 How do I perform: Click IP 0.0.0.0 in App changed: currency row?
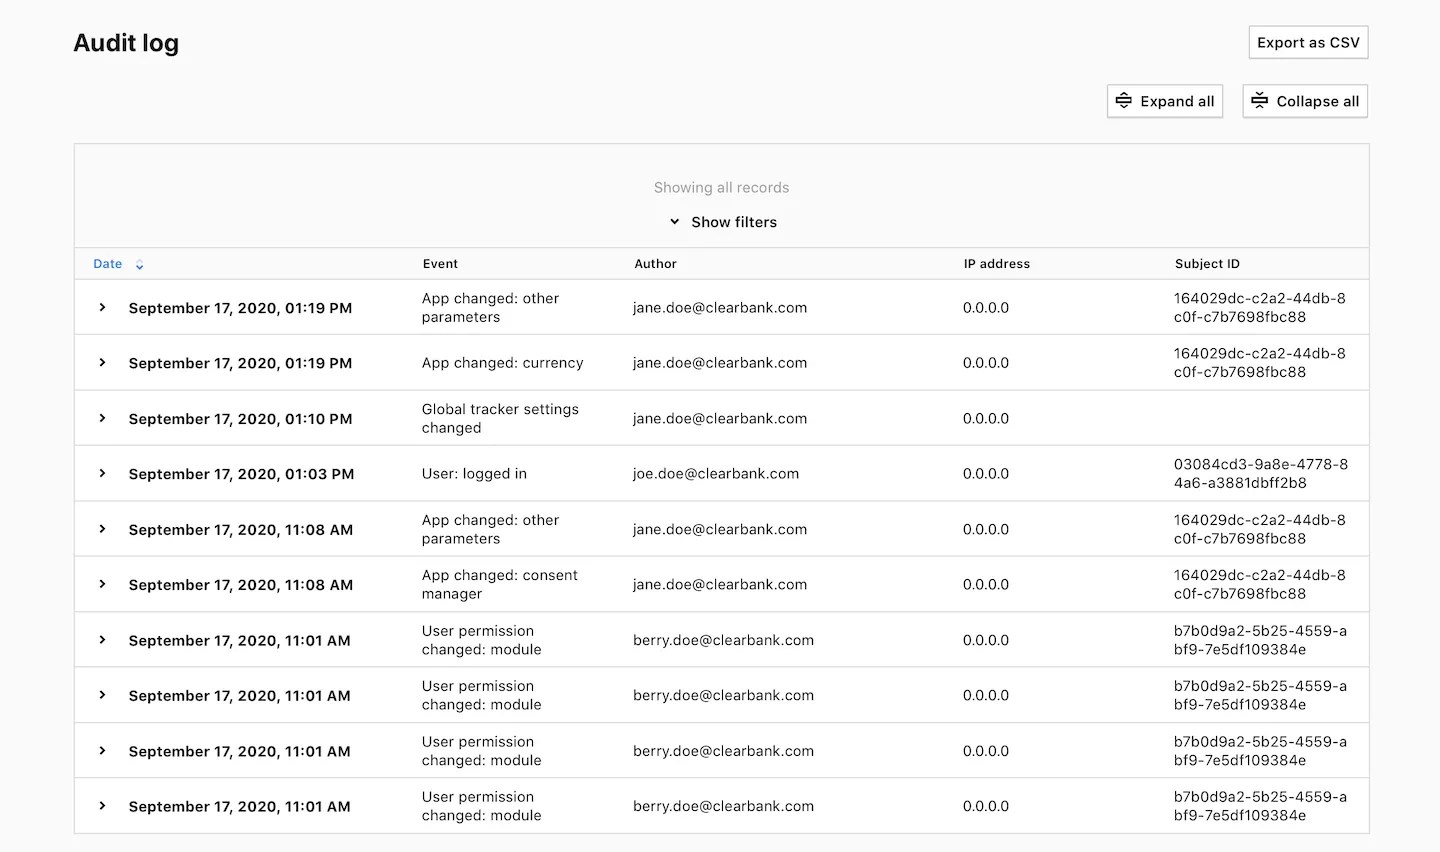click(x=986, y=363)
